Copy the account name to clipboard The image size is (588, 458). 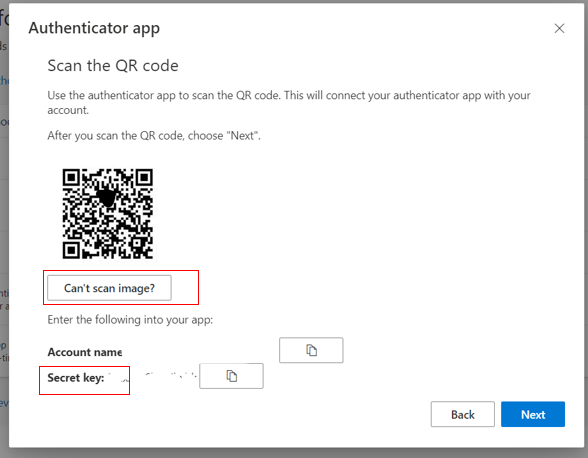pyautogui.click(x=311, y=350)
